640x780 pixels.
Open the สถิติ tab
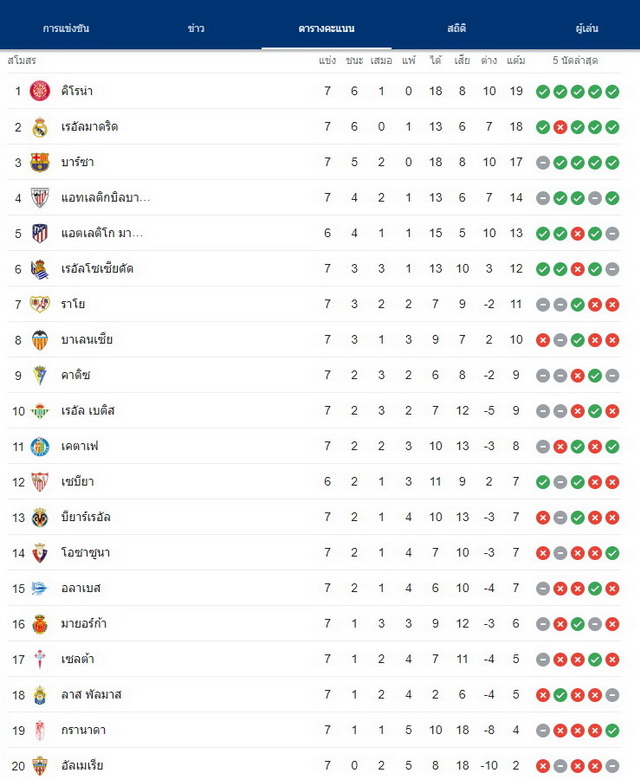point(457,28)
